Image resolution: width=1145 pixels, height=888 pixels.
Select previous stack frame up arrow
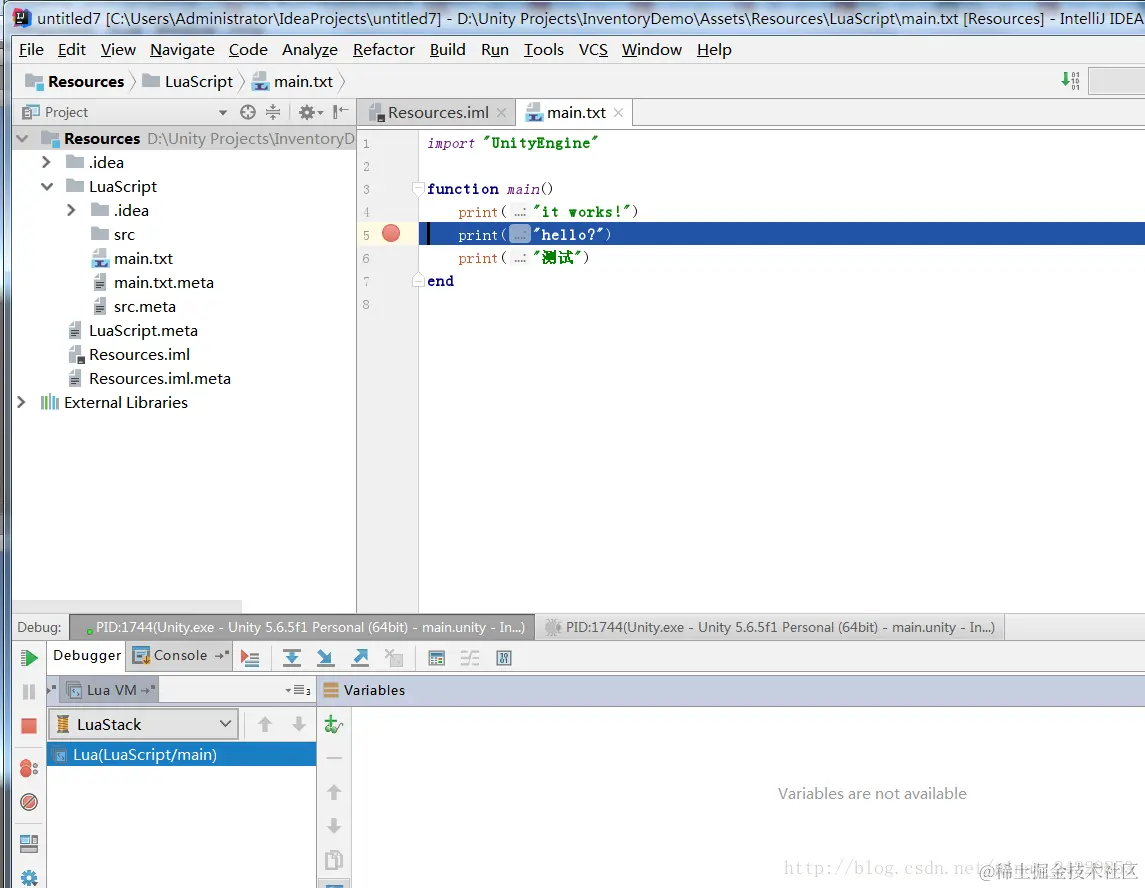pyautogui.click(x=265, y=724)
